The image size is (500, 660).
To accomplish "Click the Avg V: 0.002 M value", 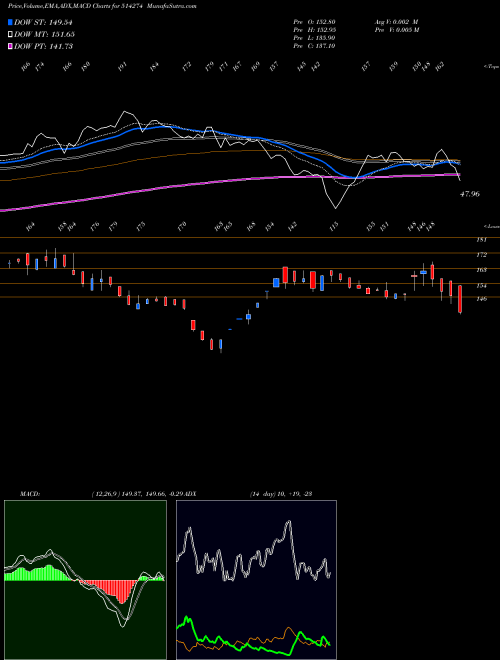I will (x=396, y=22).
